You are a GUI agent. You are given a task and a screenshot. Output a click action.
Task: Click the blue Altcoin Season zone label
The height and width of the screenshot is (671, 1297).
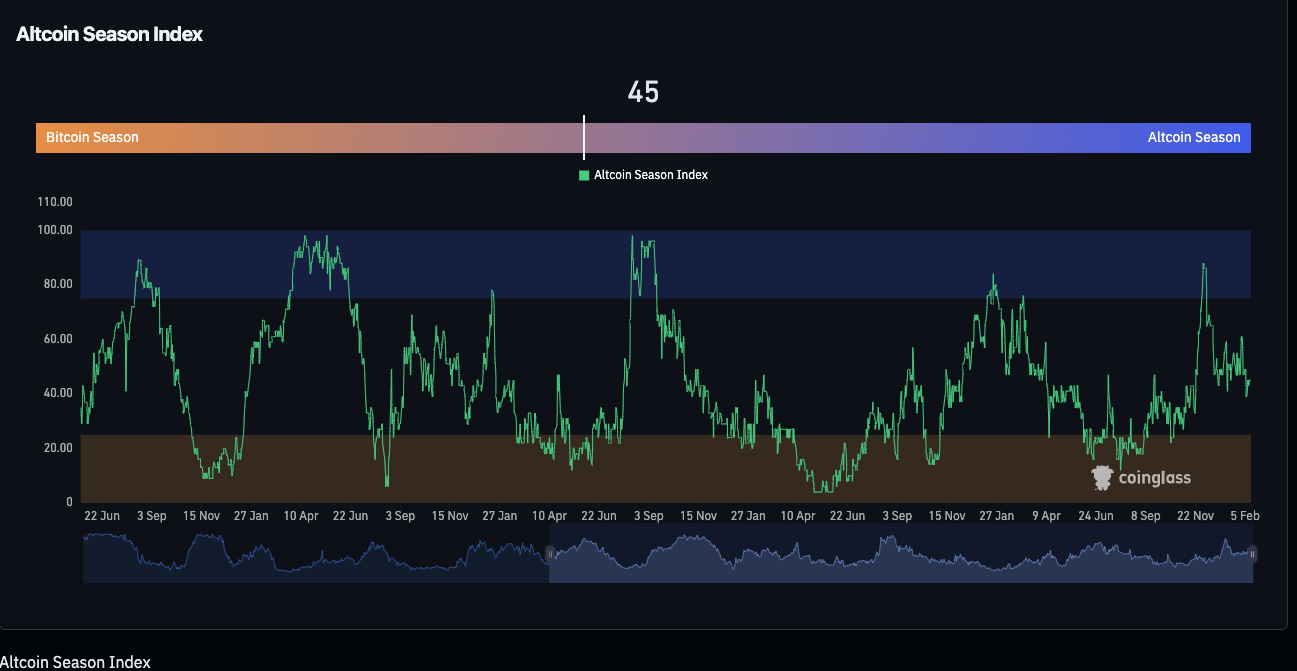click(x=1194, y=137)
